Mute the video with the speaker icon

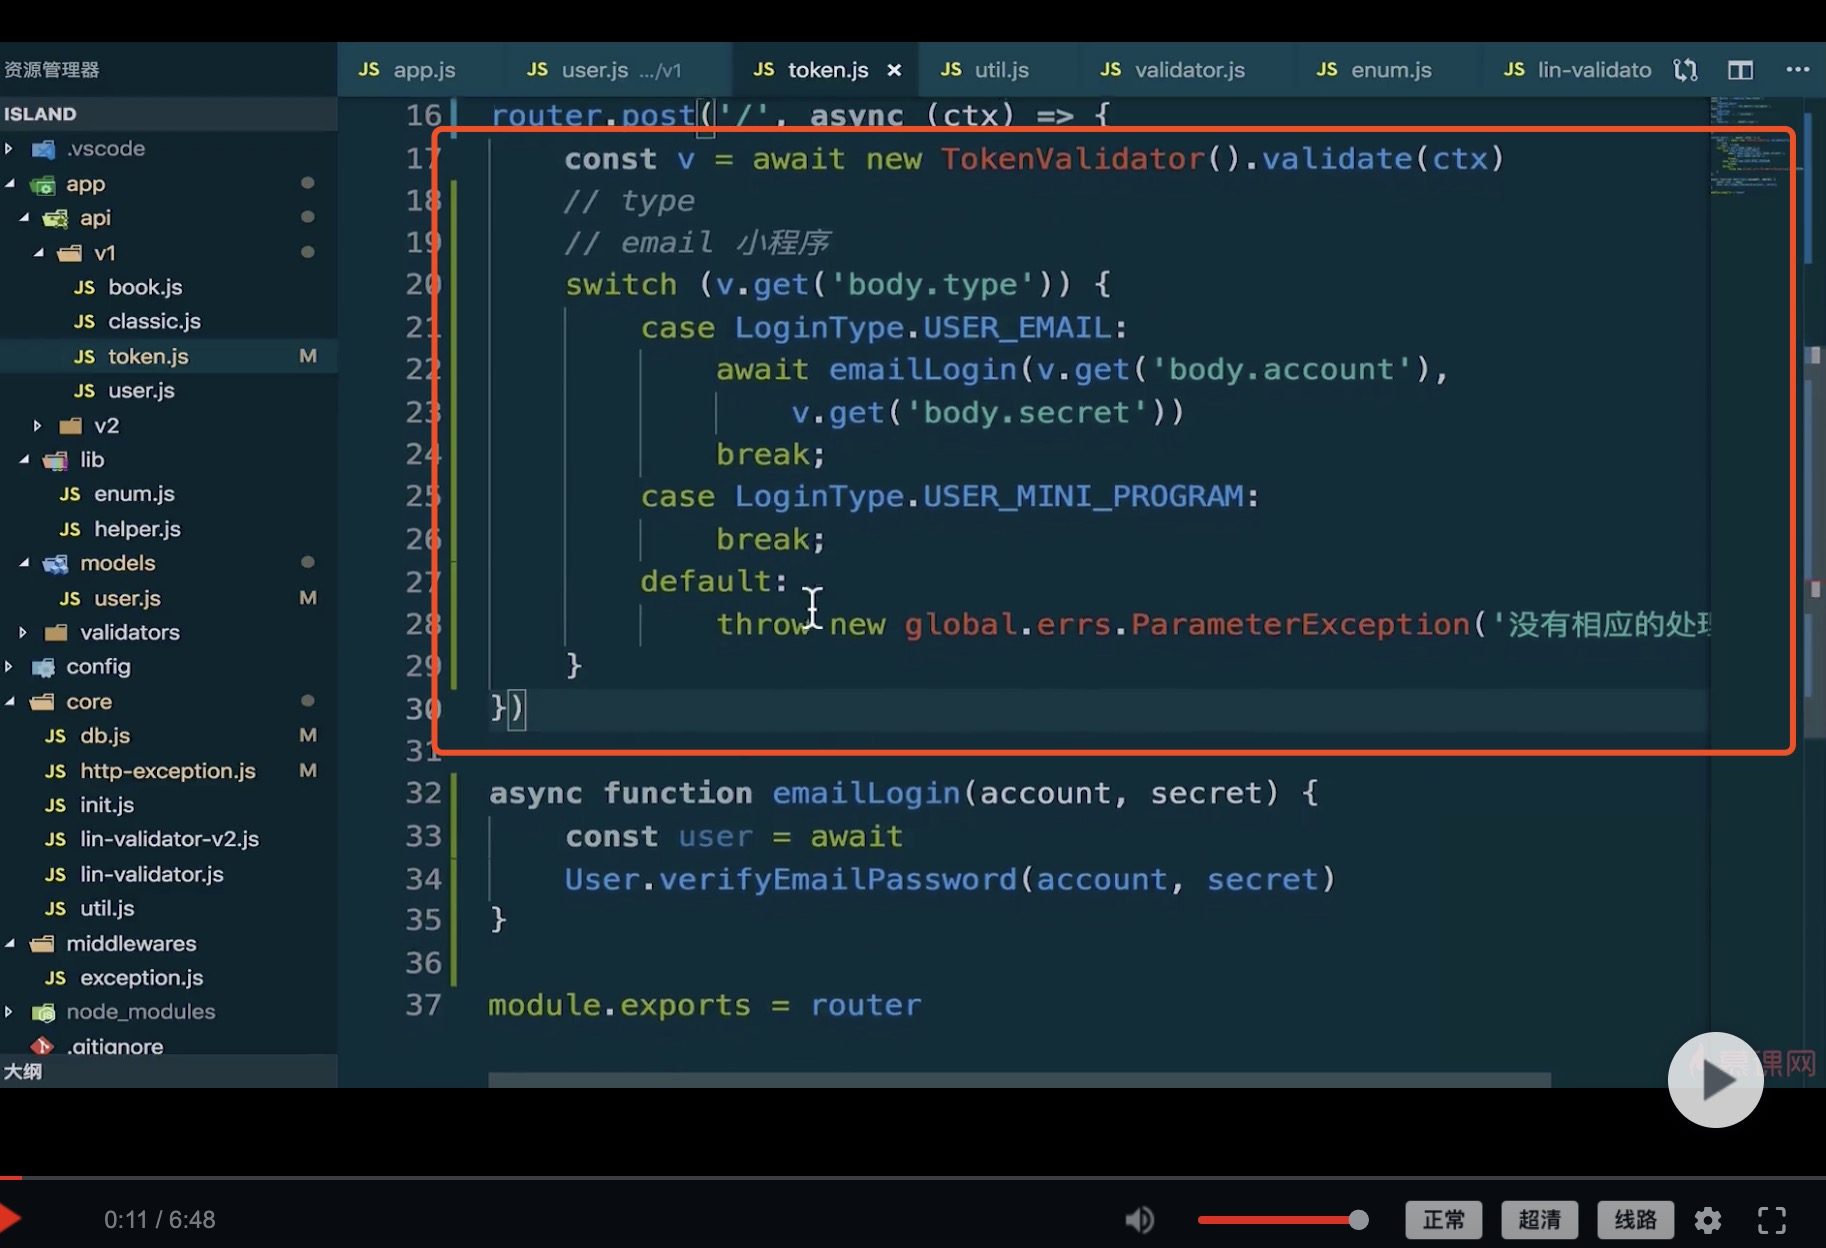pyautogui.click(x=1140, y=1220)
